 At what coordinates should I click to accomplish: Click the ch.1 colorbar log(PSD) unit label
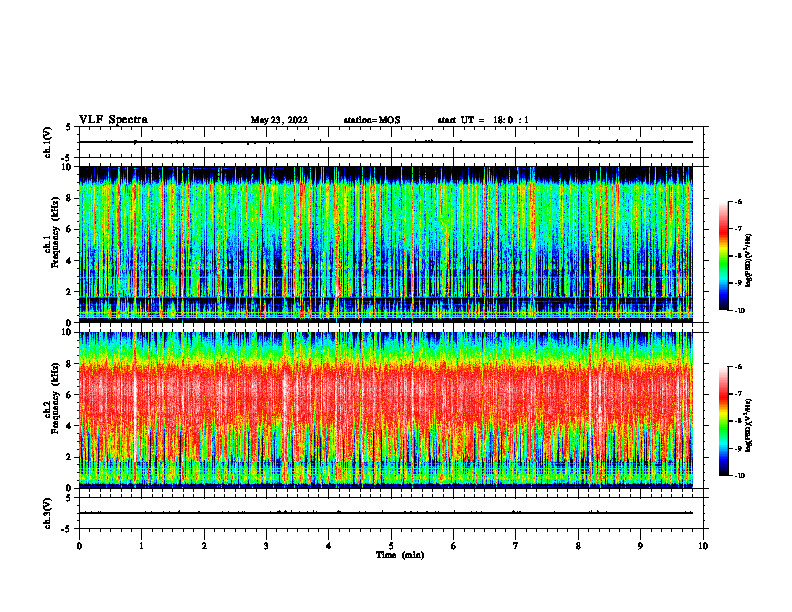pyautogui.click(x=749, y=260)
